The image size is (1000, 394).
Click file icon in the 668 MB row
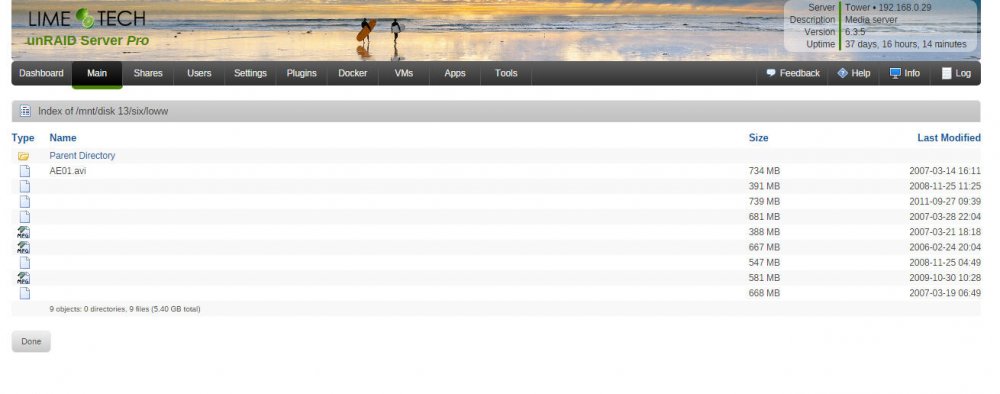click(24, 293)
